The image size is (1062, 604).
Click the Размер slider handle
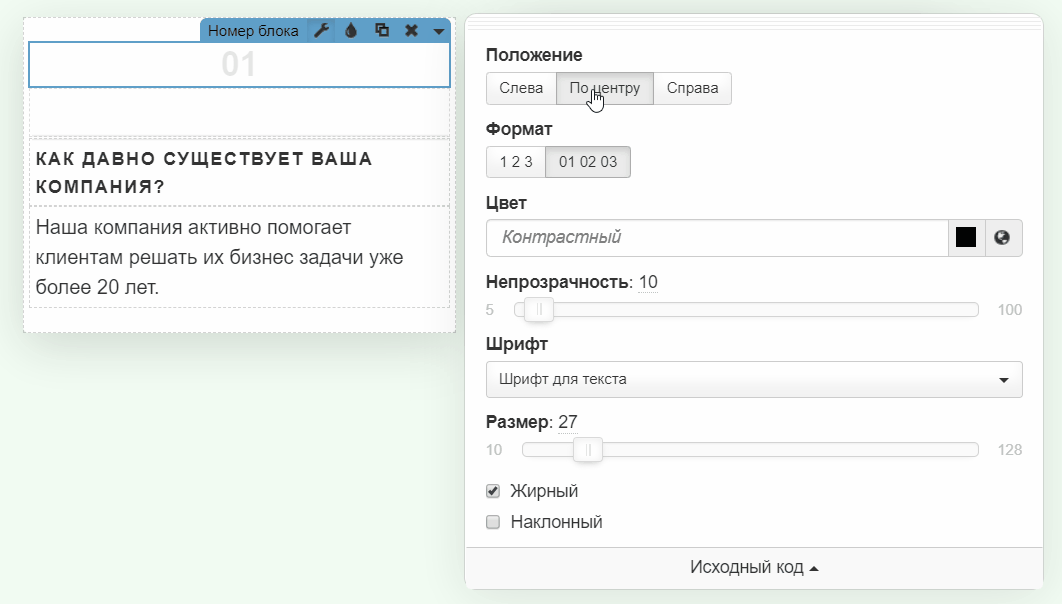(x=588, y=450)
